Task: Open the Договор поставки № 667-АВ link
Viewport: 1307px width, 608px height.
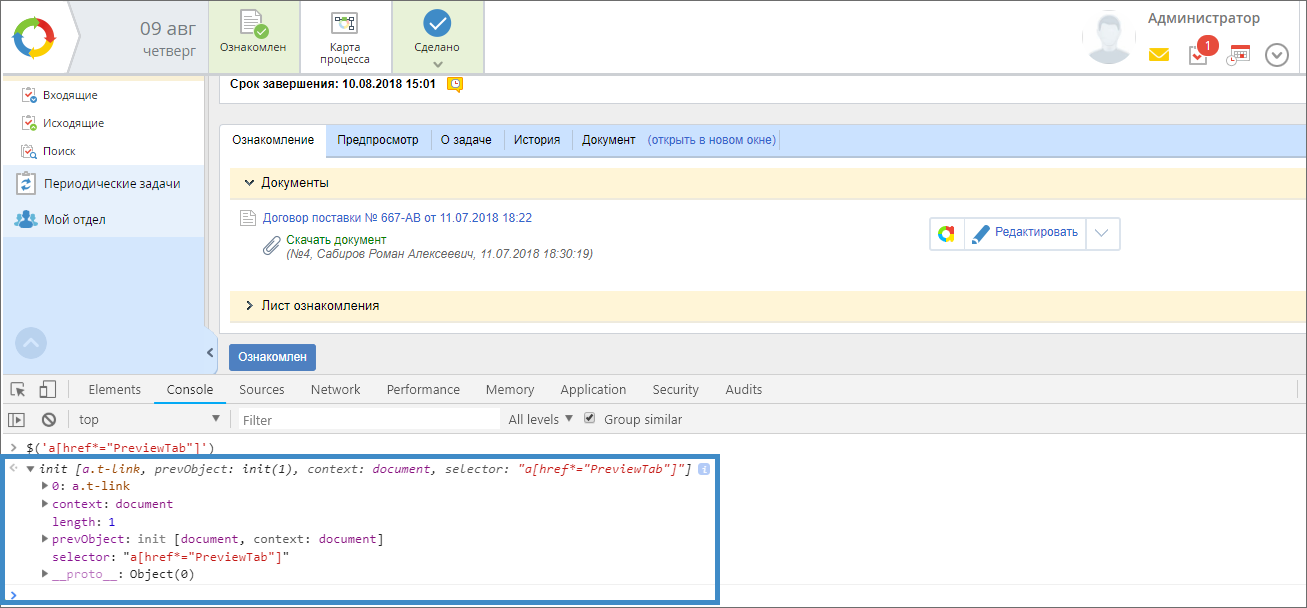Action: [397, 218]
